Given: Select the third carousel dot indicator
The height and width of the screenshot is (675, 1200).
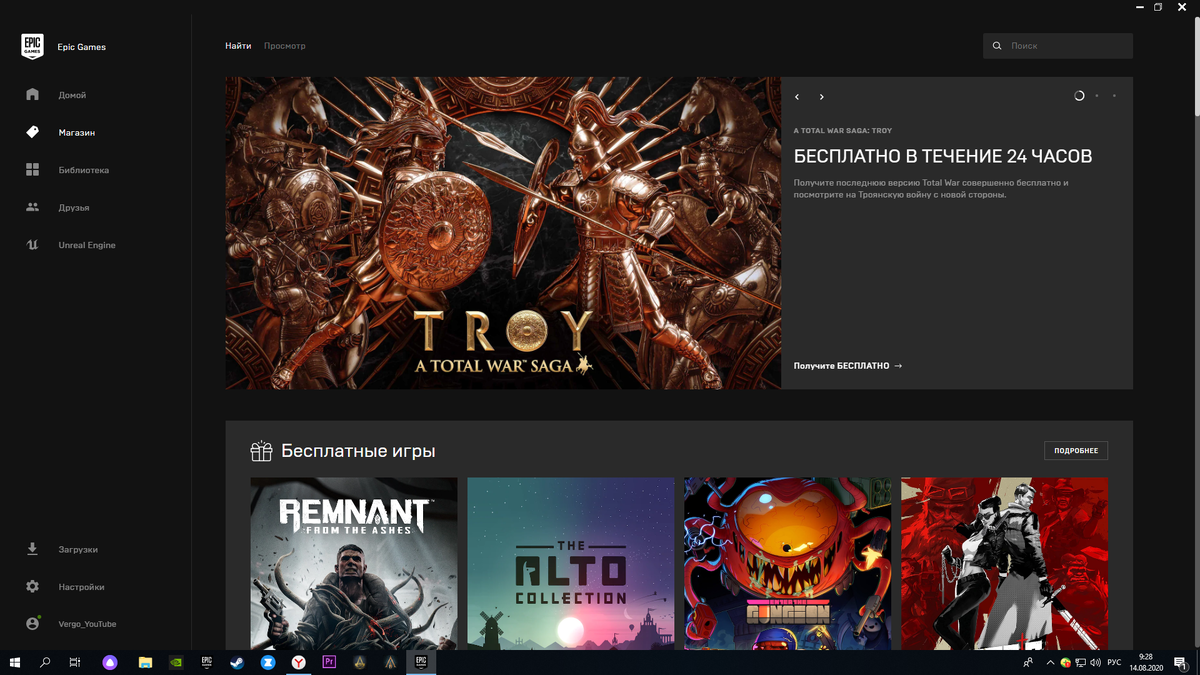Looking at the screenshot, I should click(x=1114, y=96).
